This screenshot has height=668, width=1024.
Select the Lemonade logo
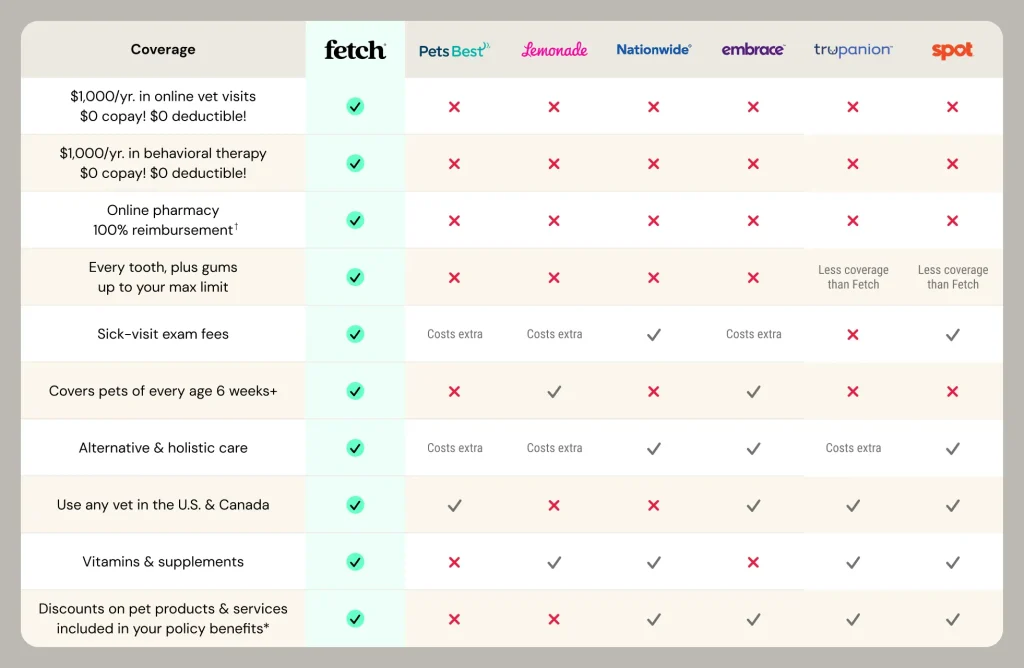554,49
